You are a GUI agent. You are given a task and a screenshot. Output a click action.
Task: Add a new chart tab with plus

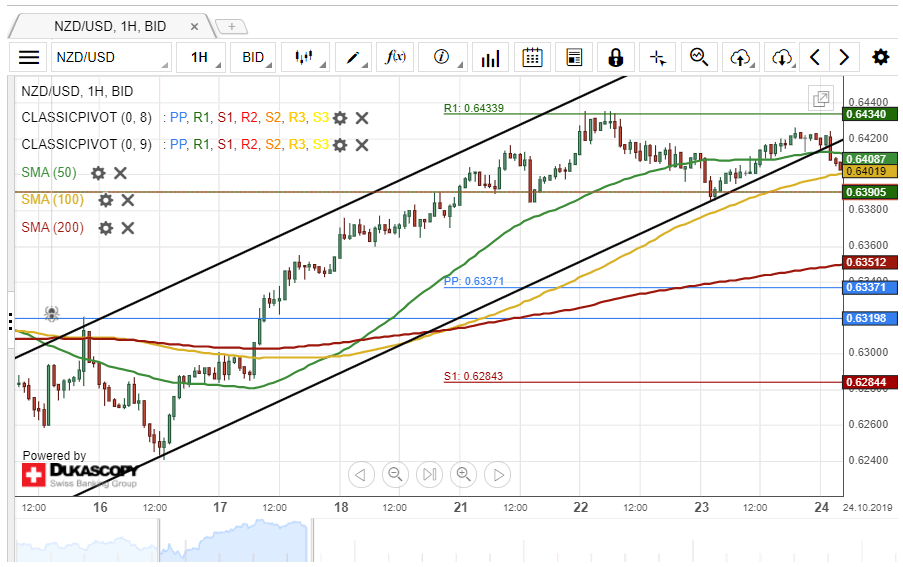pos(231,26)
